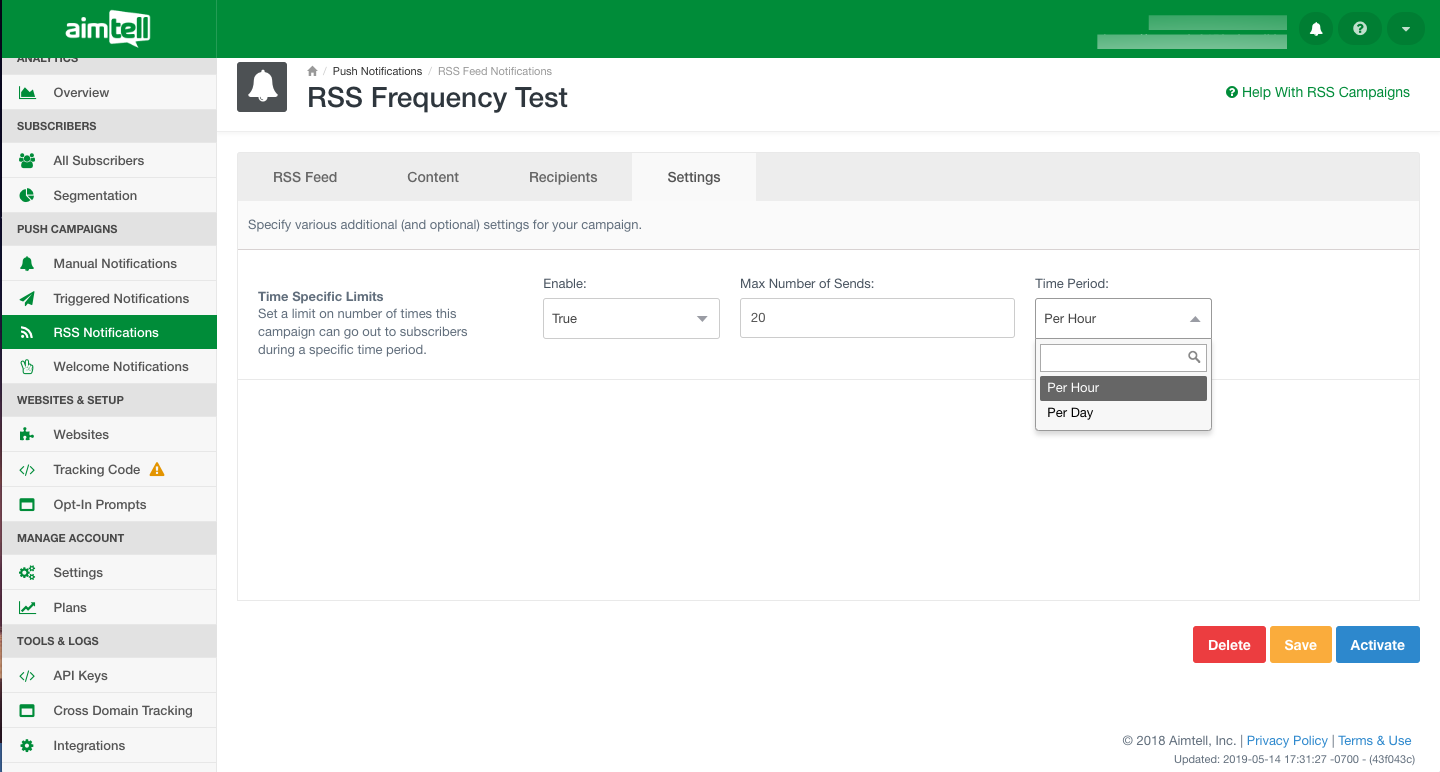The image size is (1440, 772).
Task: Open Overview in the sidebar
Action: coord(108,92)
